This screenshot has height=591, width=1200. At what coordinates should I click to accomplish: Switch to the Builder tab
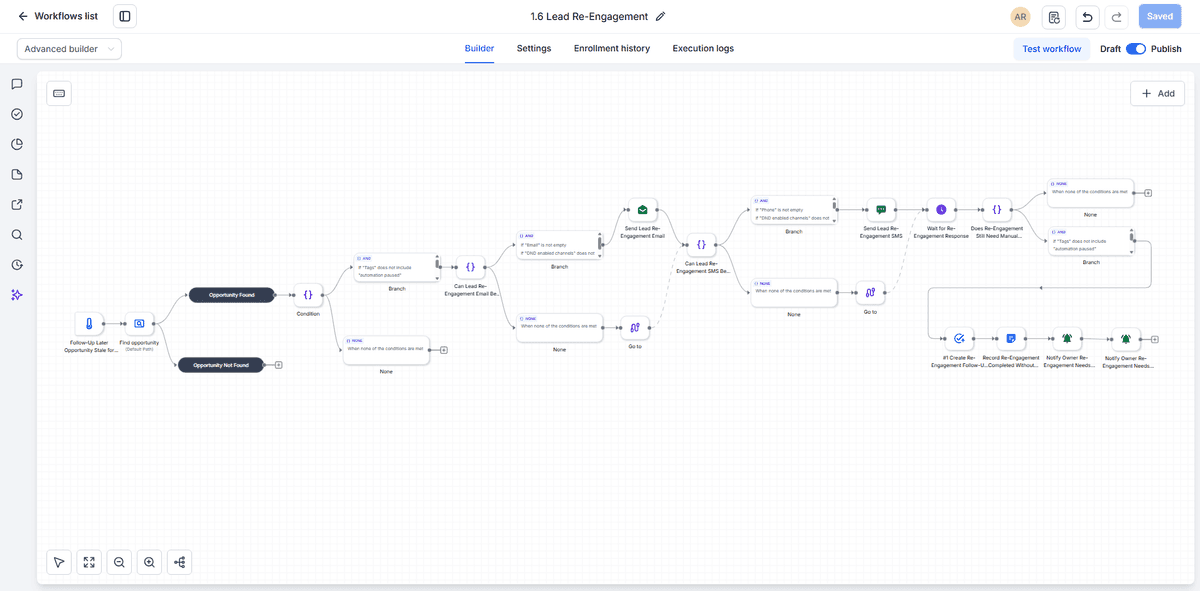[x=480, y=48]
